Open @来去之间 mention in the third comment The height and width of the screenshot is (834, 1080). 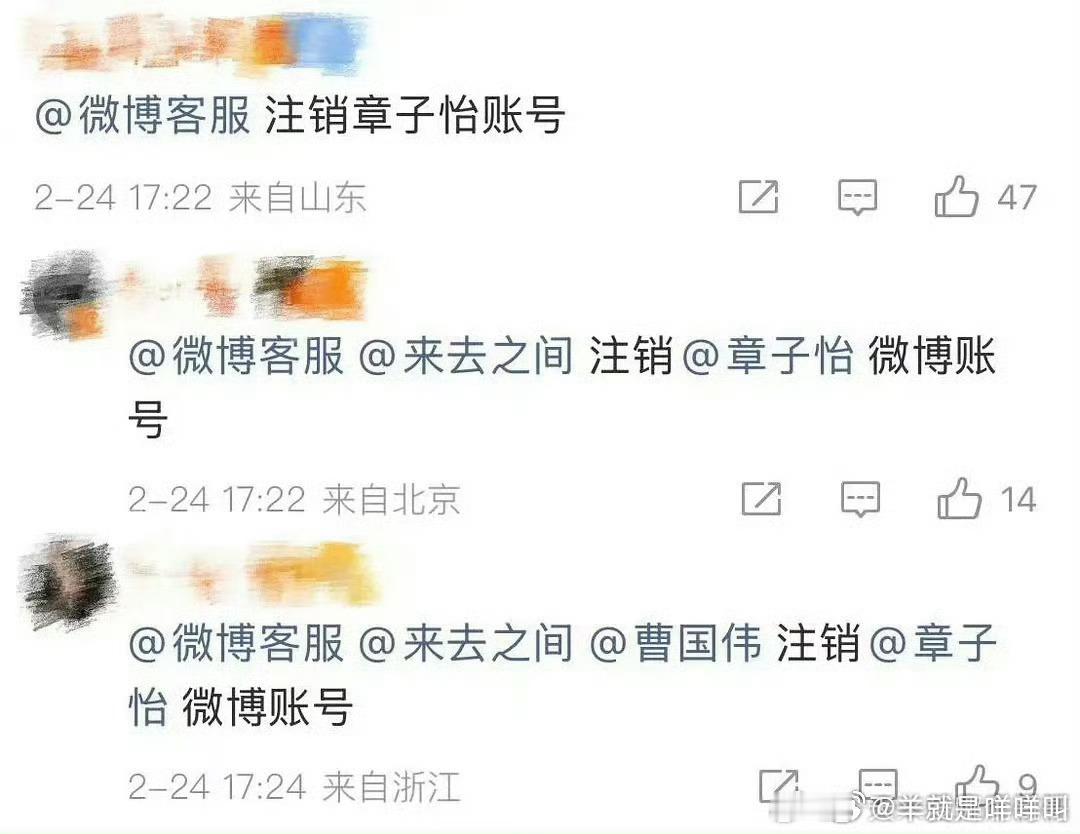coord(466,643)
